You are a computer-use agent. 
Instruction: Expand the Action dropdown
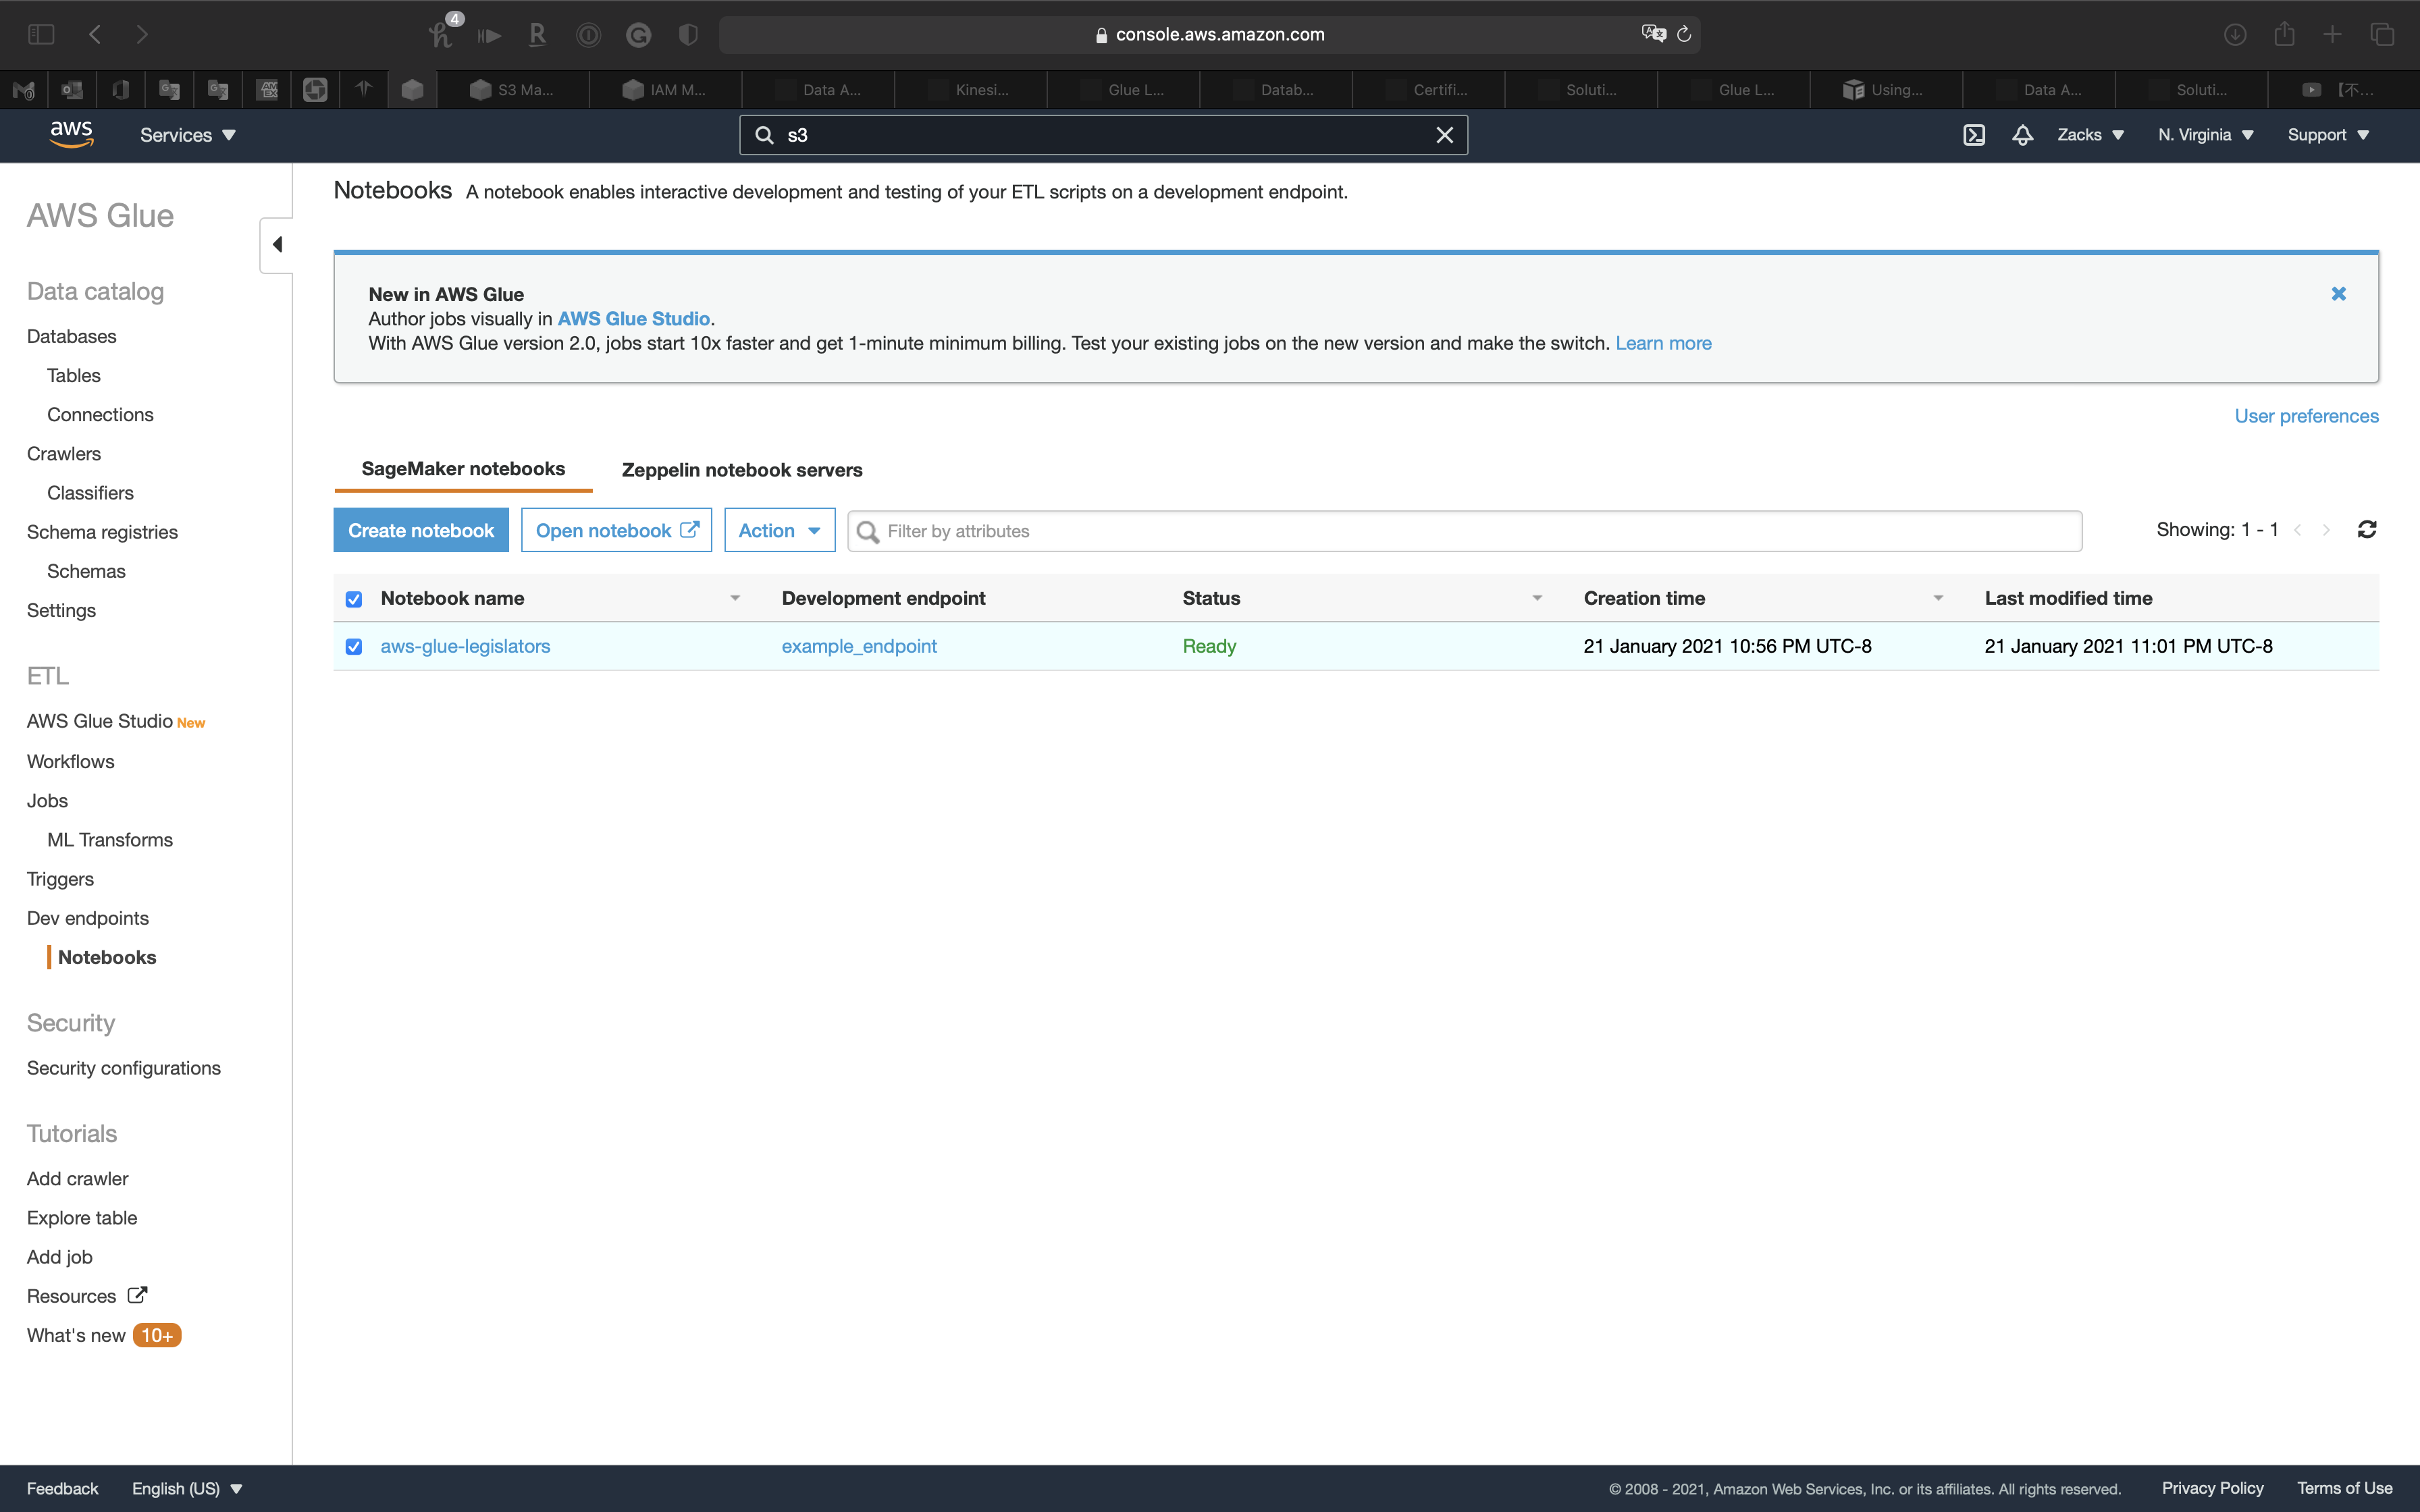[779, 531]
